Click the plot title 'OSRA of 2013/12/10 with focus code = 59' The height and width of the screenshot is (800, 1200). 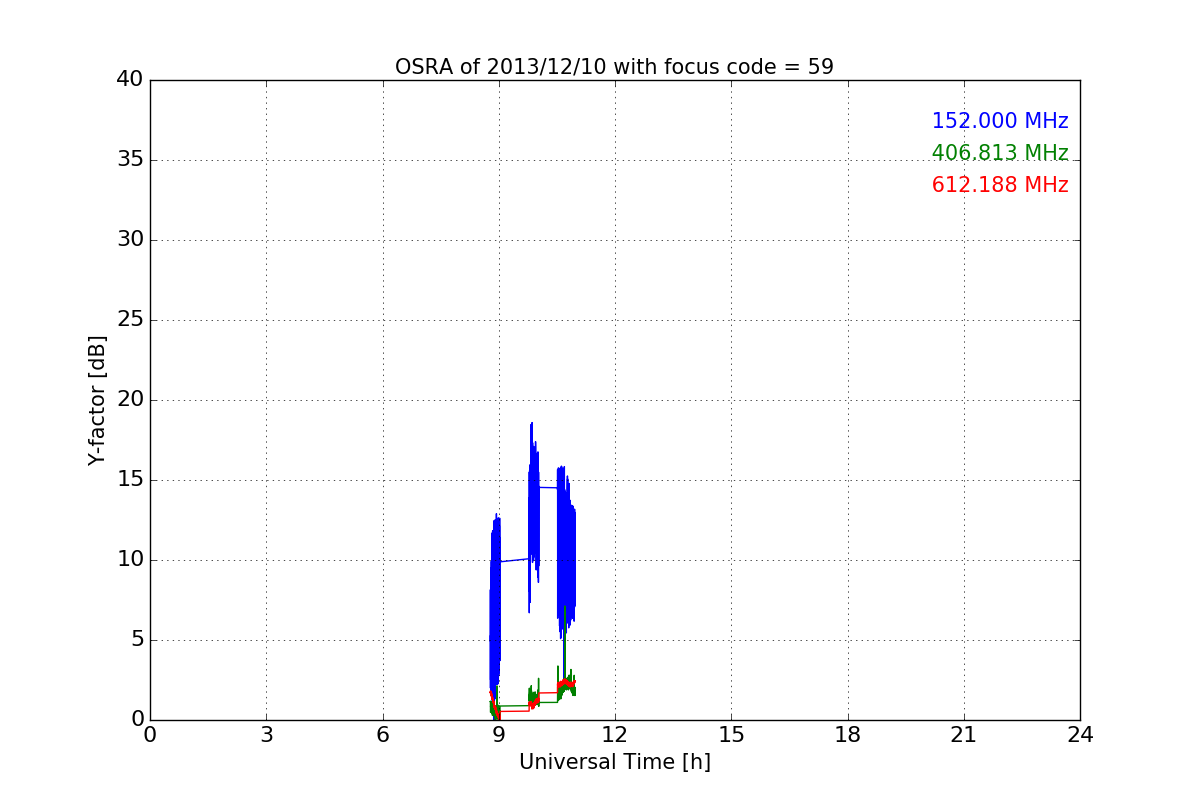tap(614, 67)
